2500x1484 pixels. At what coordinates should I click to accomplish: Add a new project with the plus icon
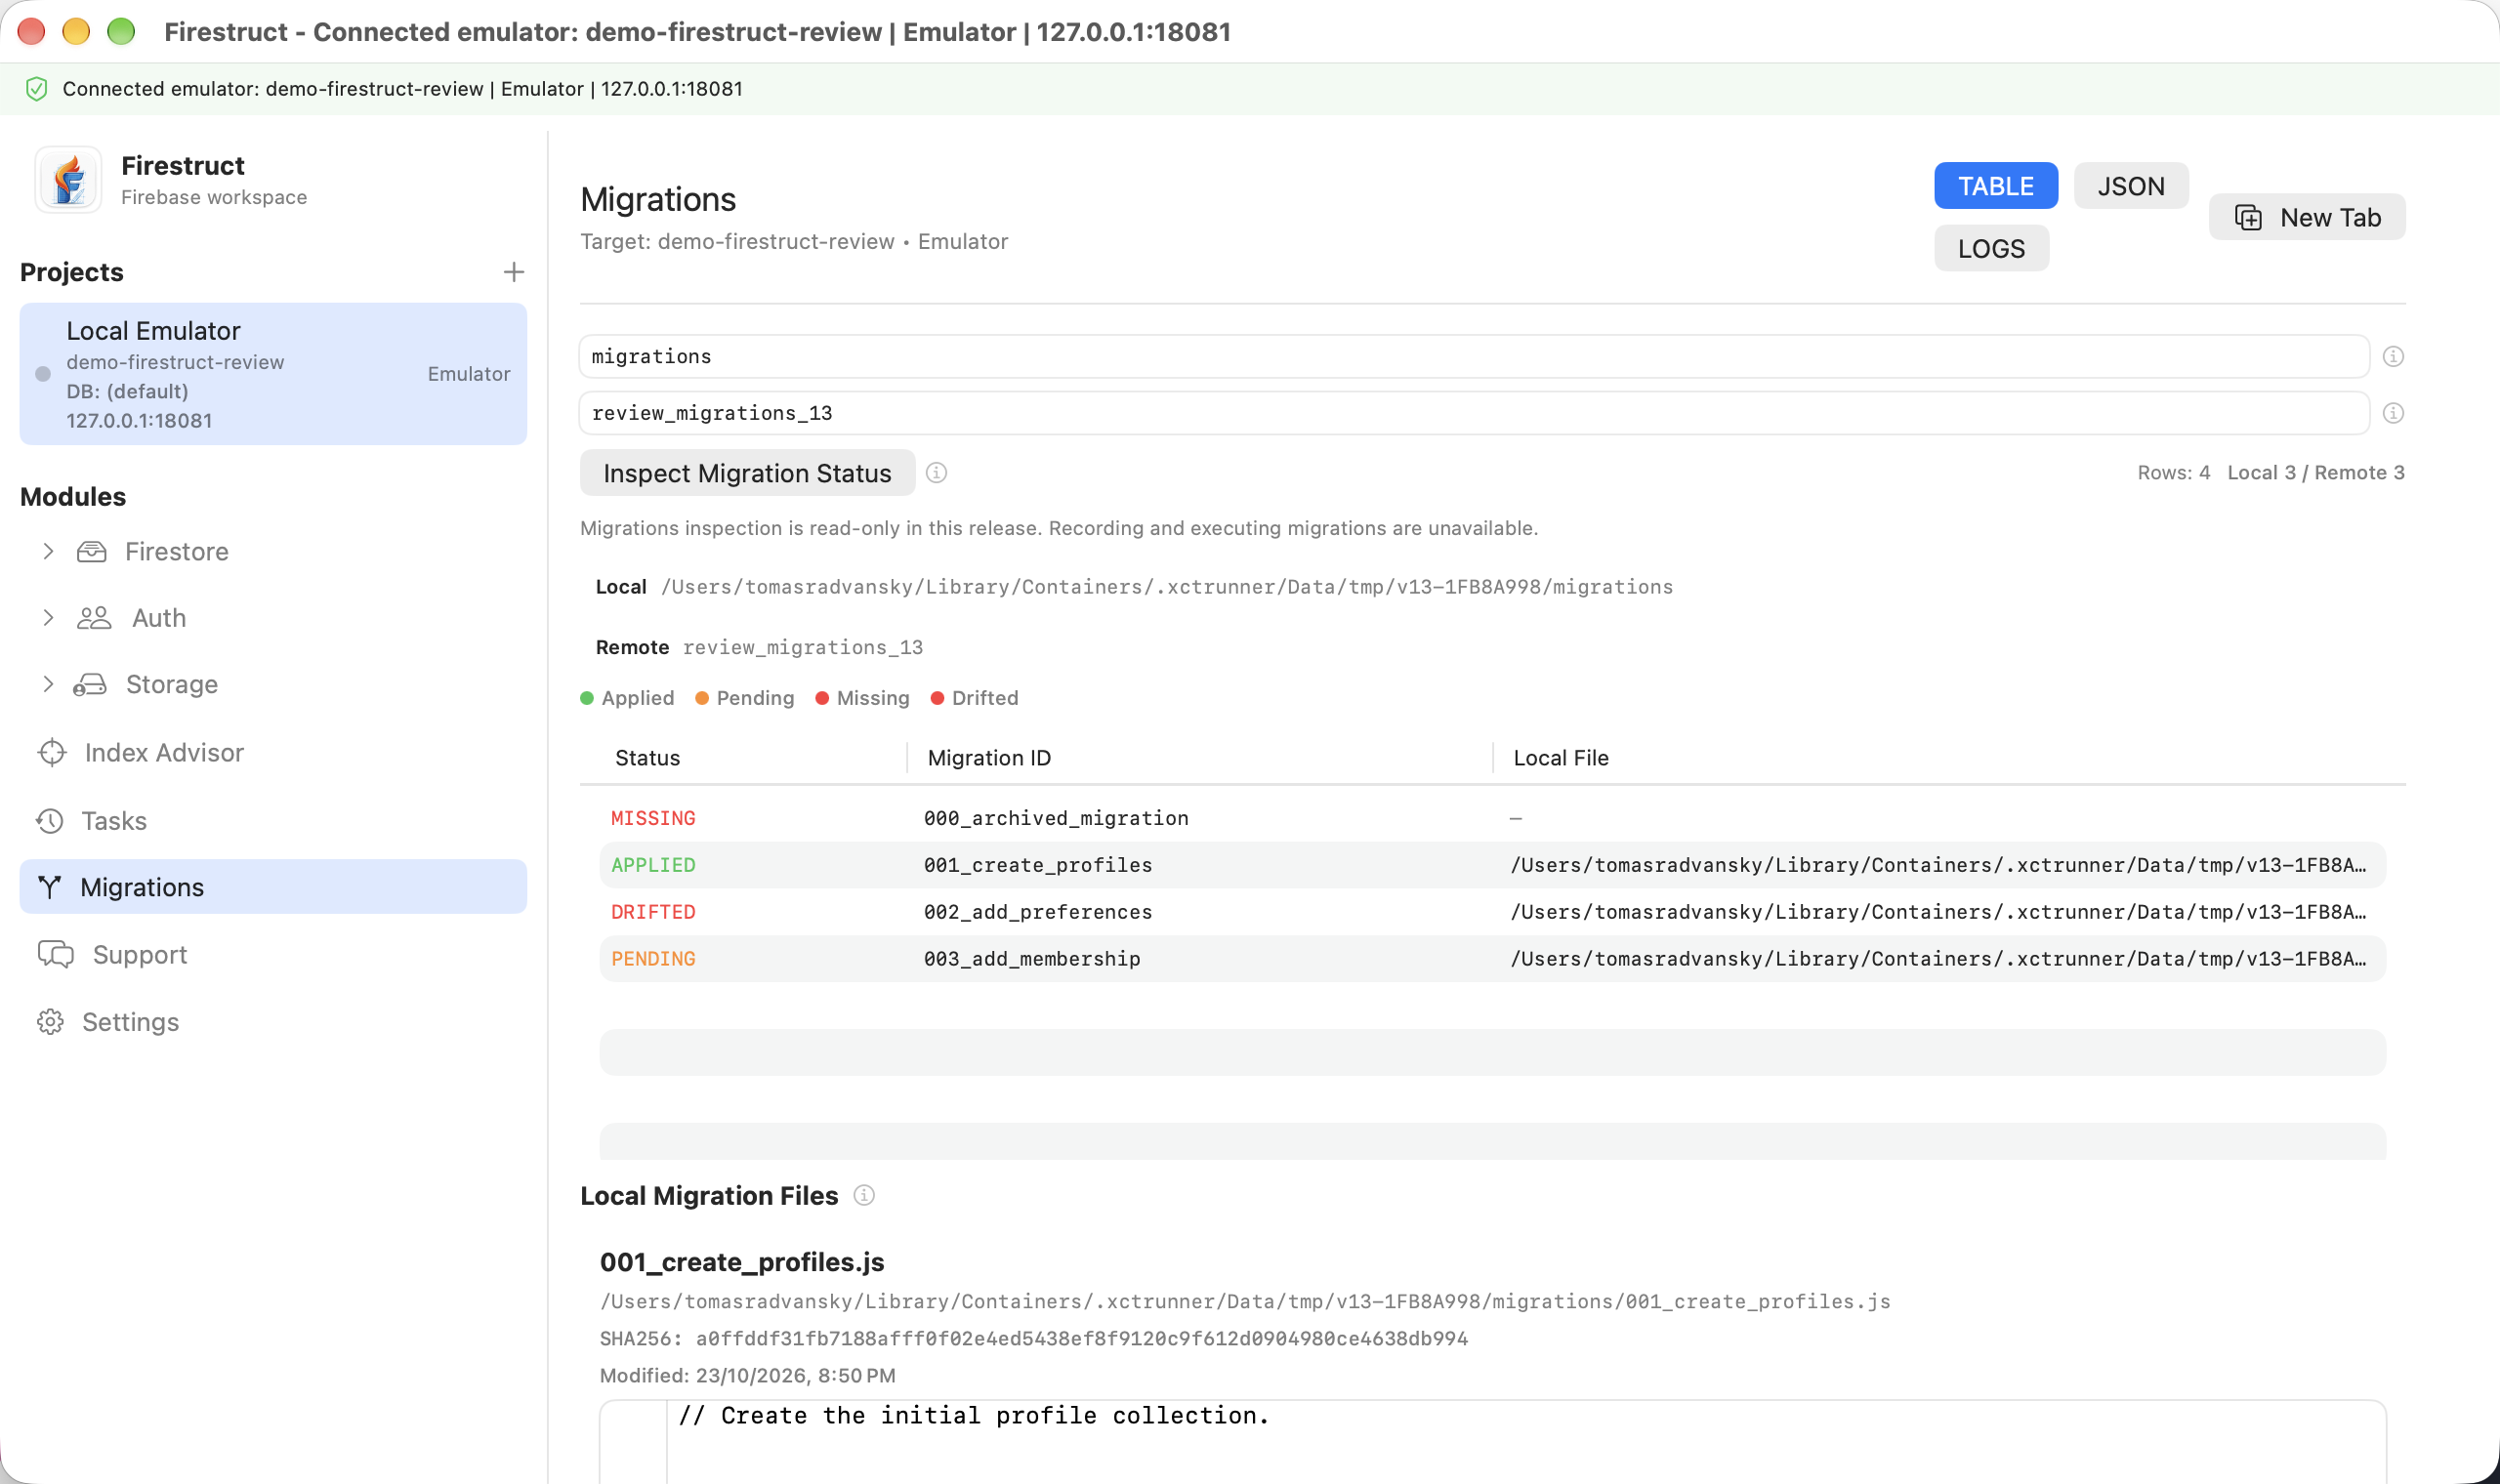click(513, 272)
